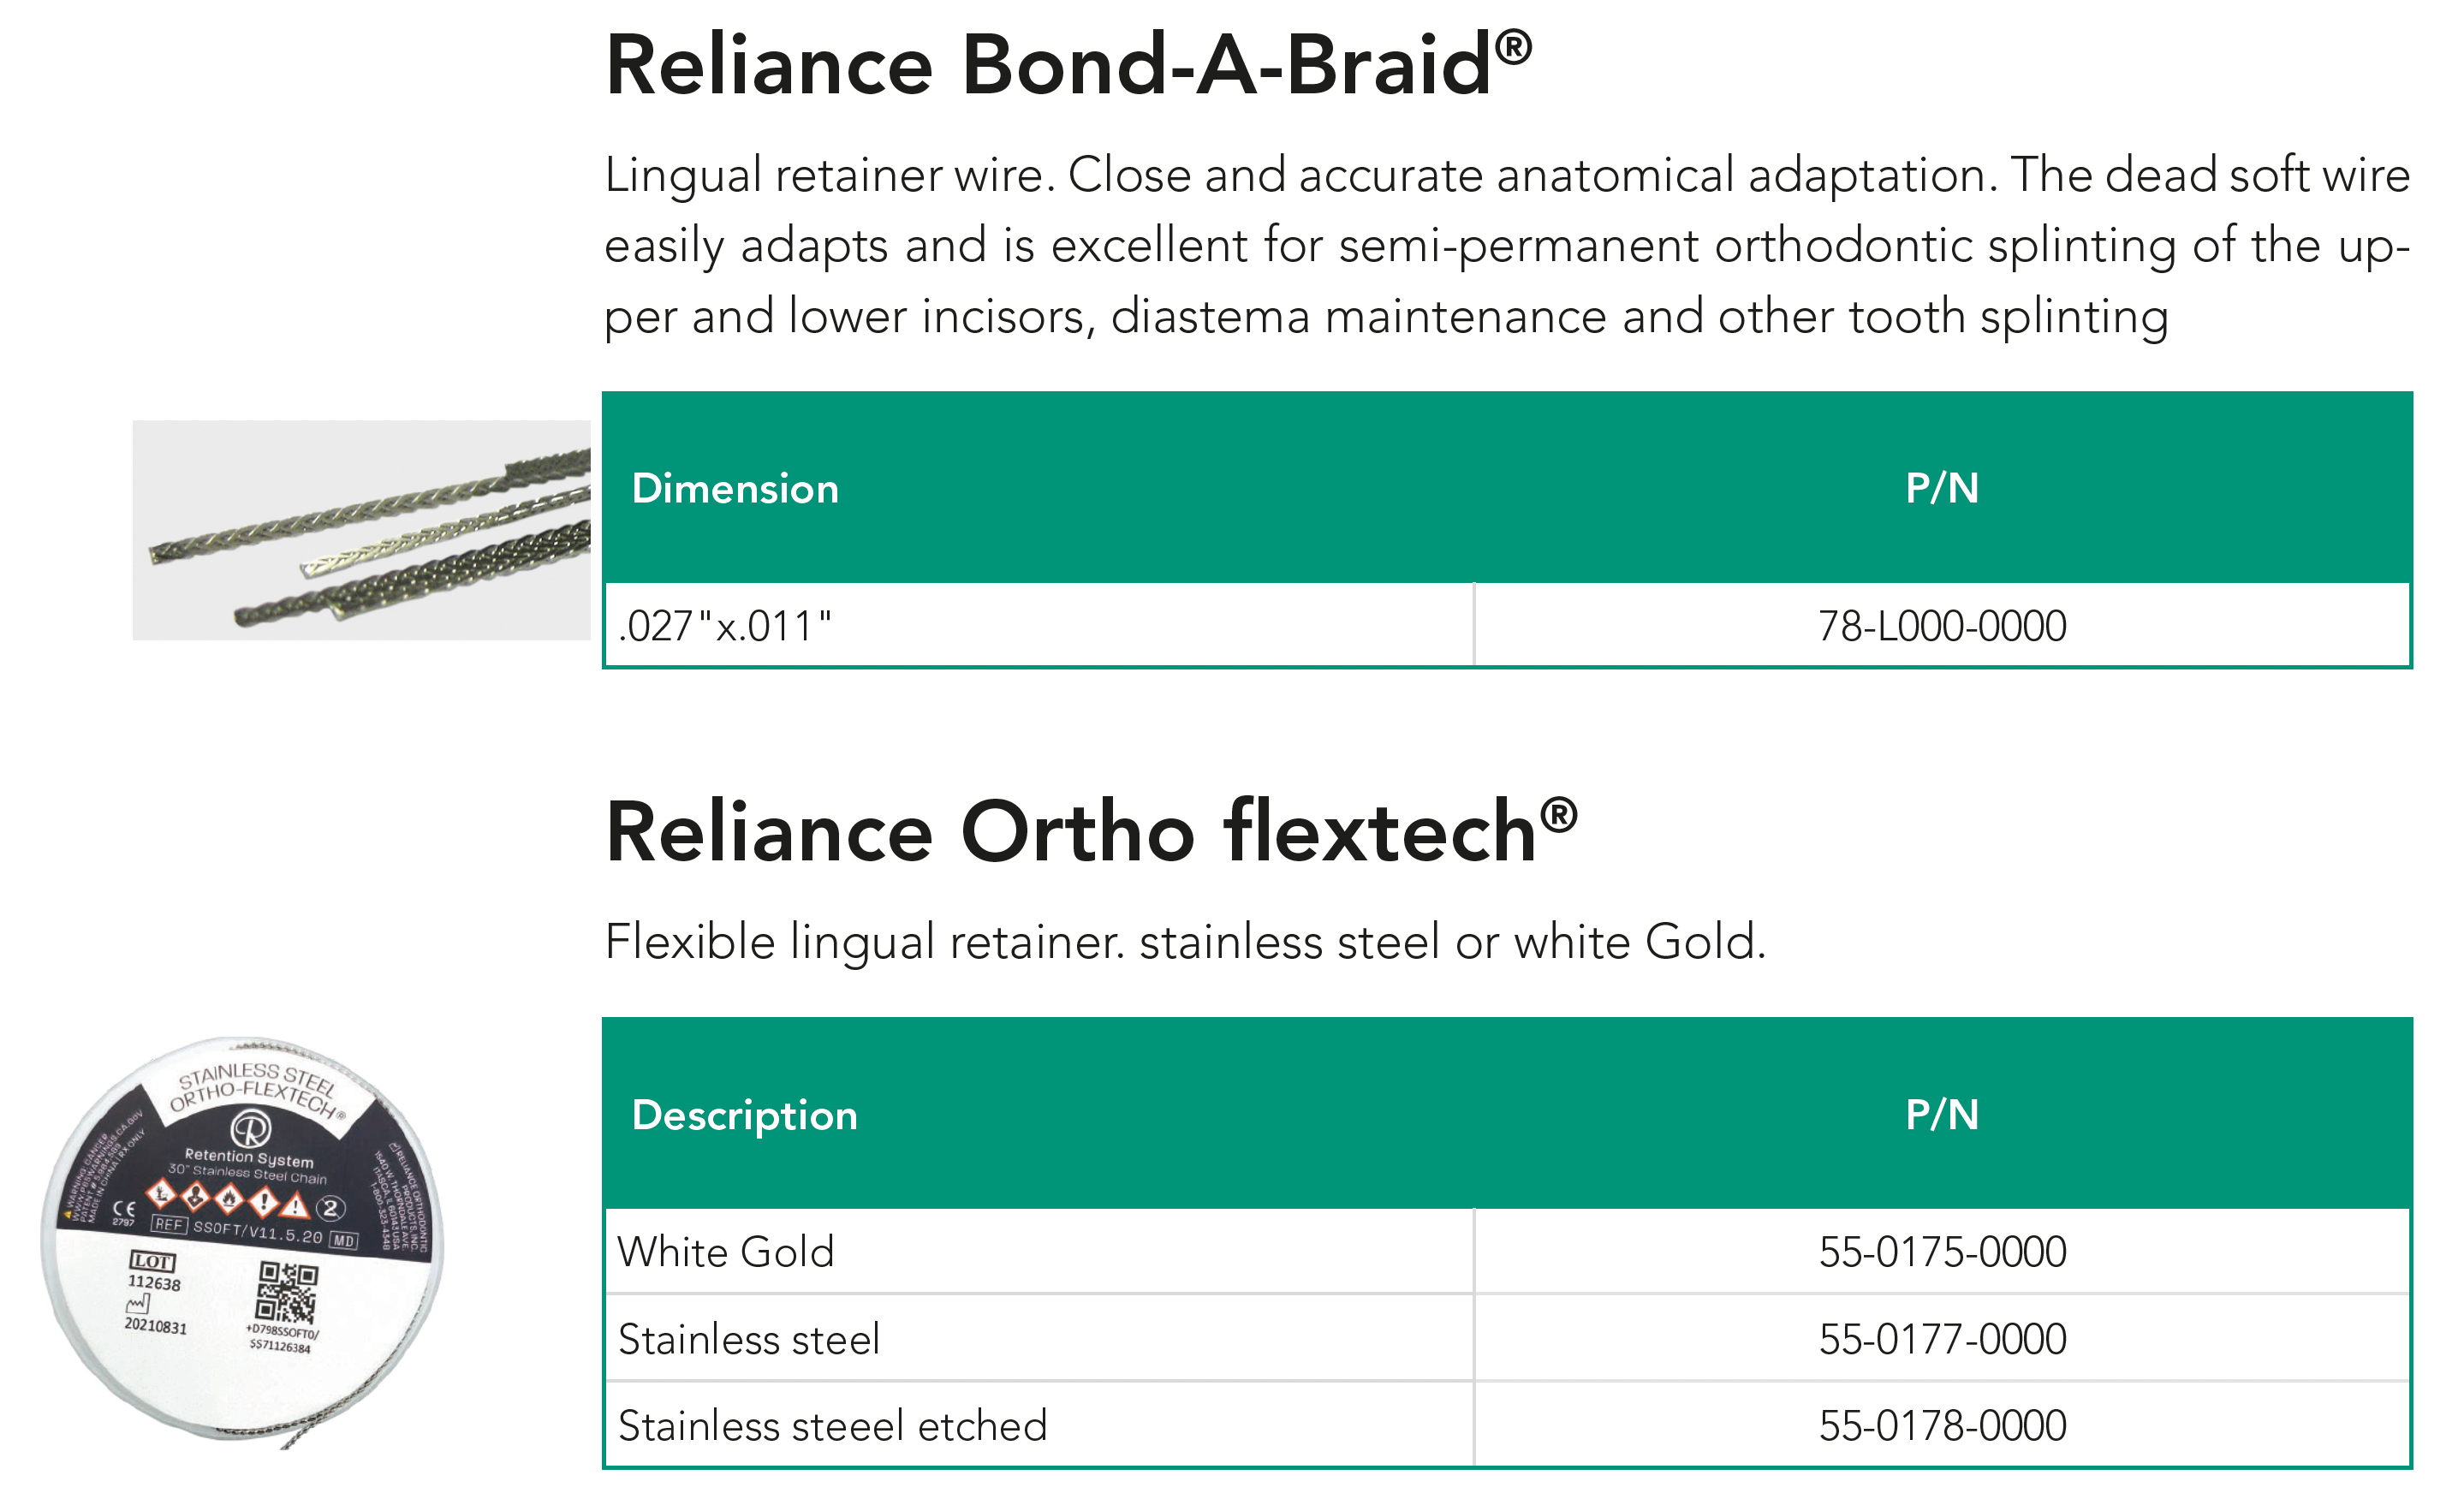Screen dimensions: 2464x1505
Task: Click the flexible lingual retainer description text
Action: [x=1185, y=942]
